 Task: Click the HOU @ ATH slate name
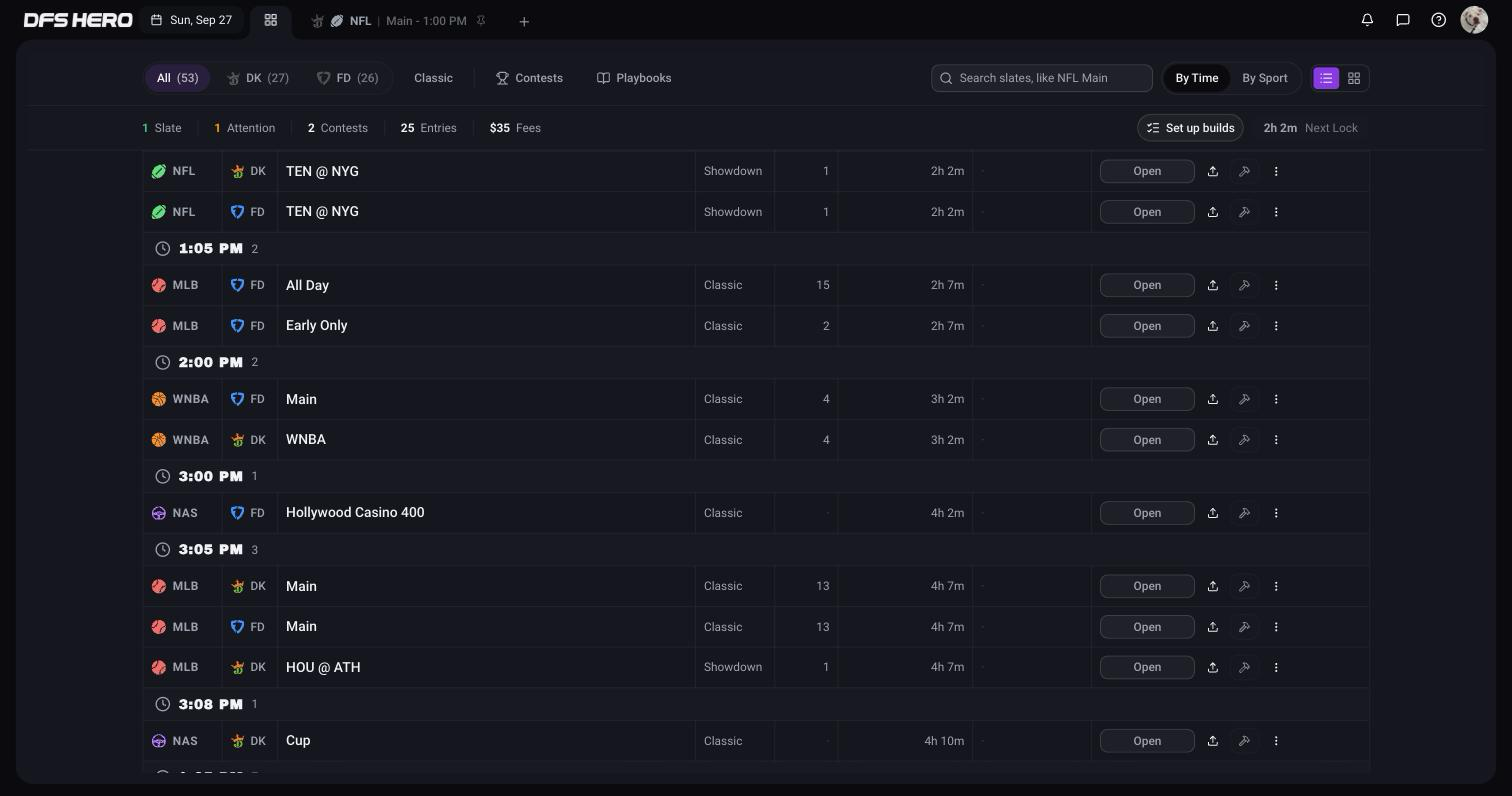click(x=323, y=667)
